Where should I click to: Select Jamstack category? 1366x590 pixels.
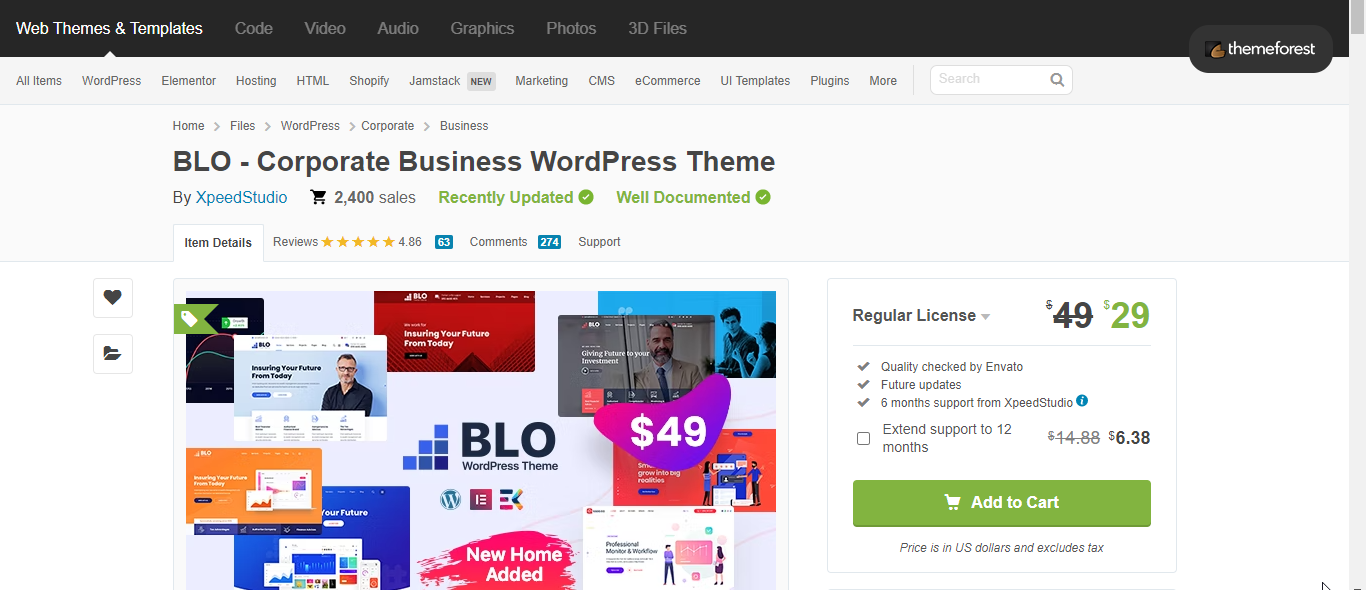pyautogui.click(x=435, y=81)
